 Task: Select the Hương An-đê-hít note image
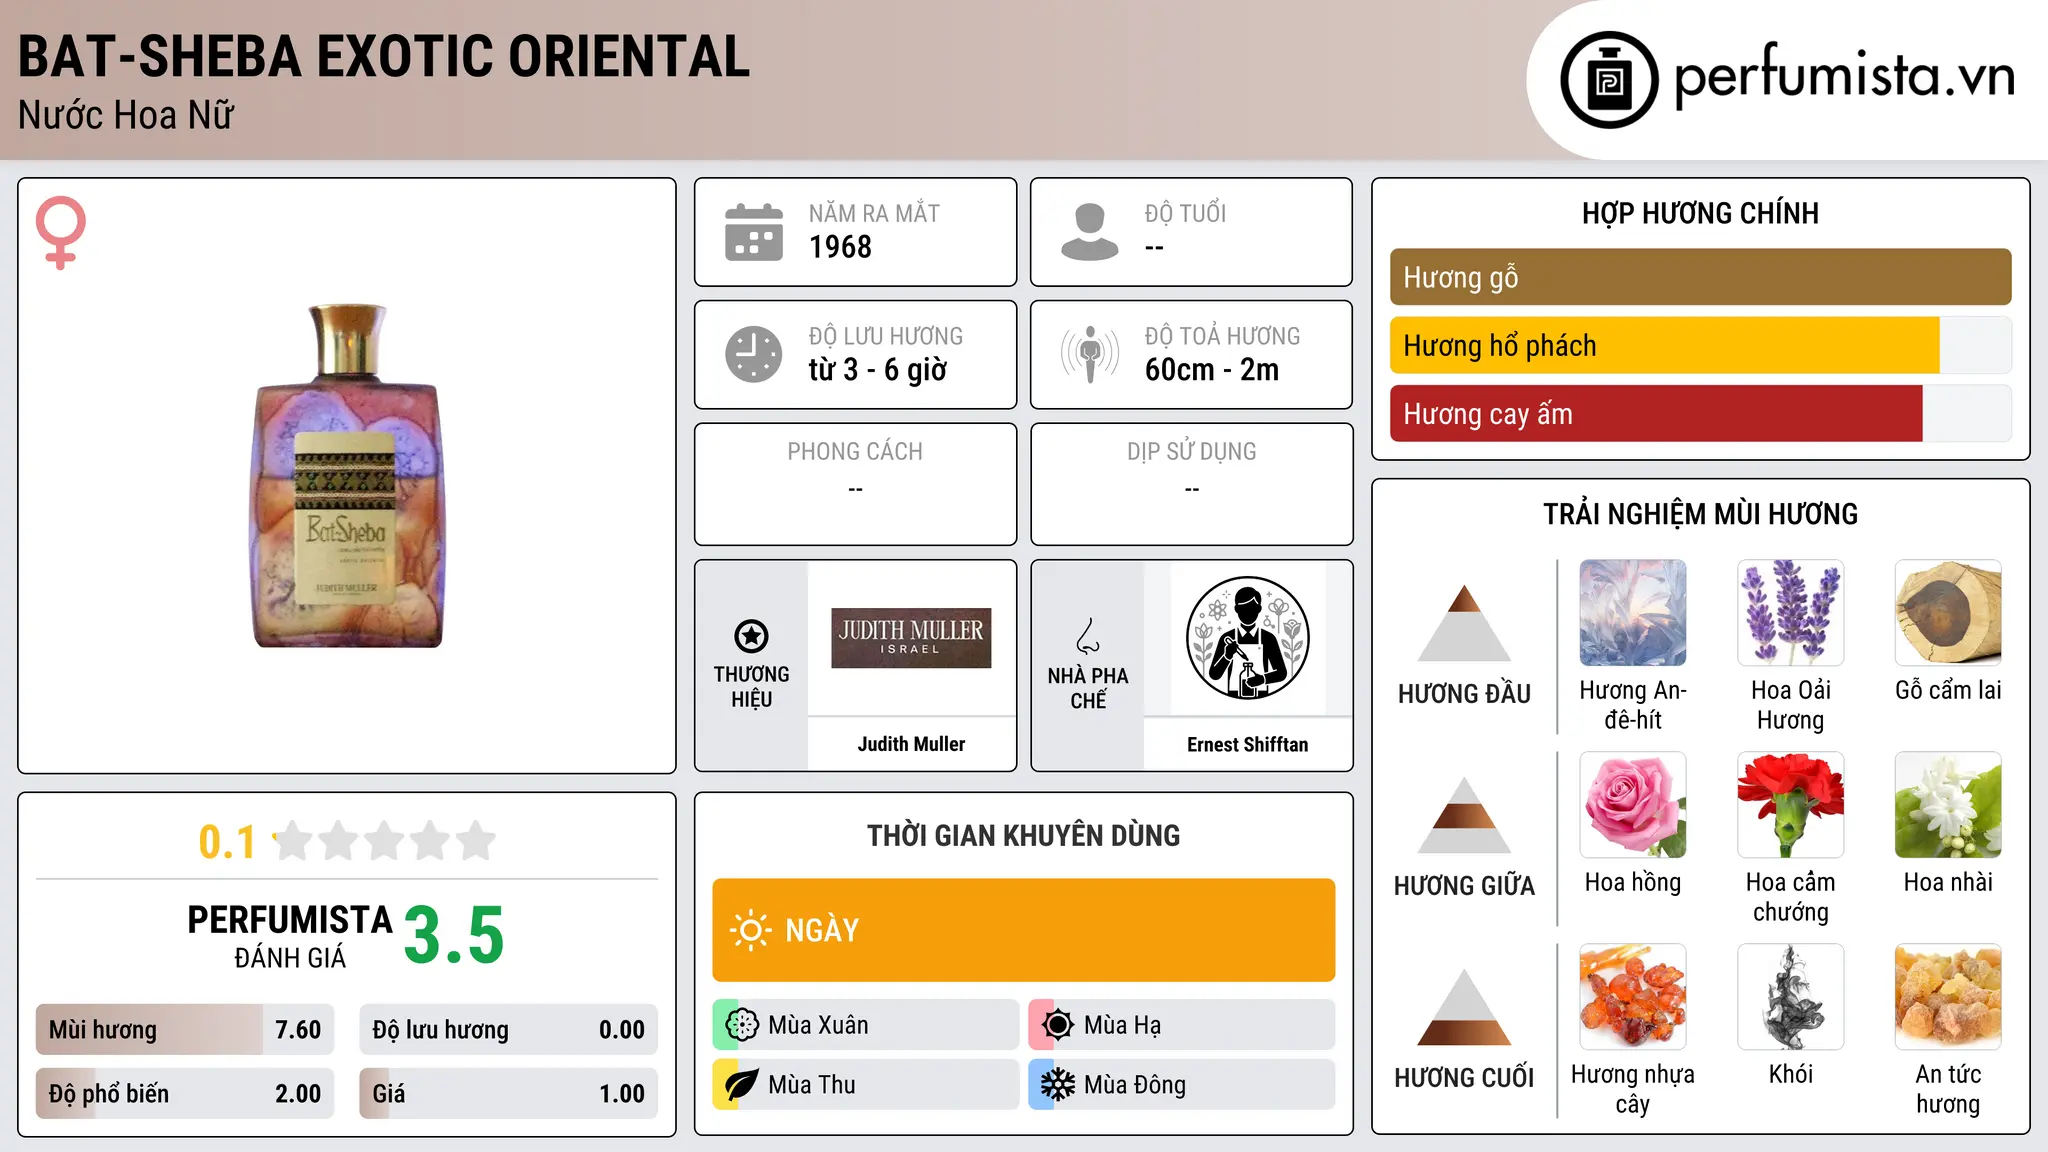[x=1633, y=612]
